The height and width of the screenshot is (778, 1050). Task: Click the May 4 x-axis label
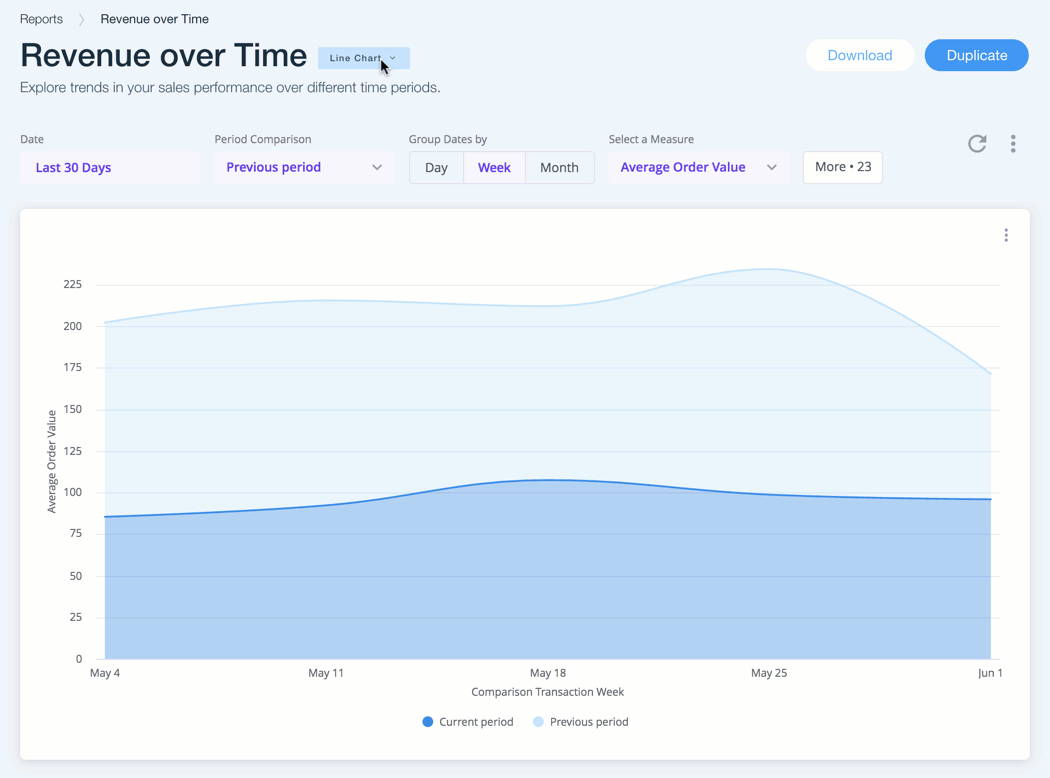click(x=105, y=673)
